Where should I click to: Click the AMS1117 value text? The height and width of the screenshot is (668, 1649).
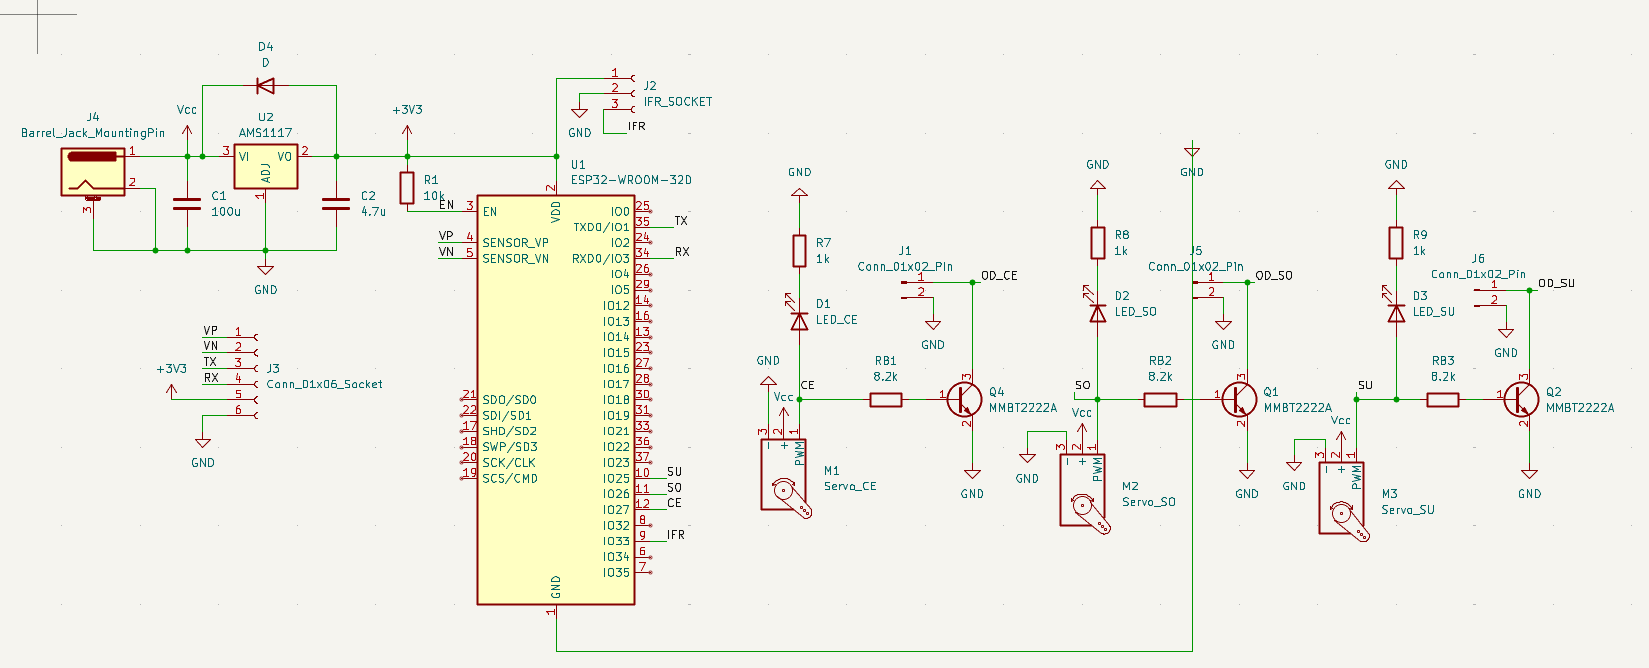(265, 133)
